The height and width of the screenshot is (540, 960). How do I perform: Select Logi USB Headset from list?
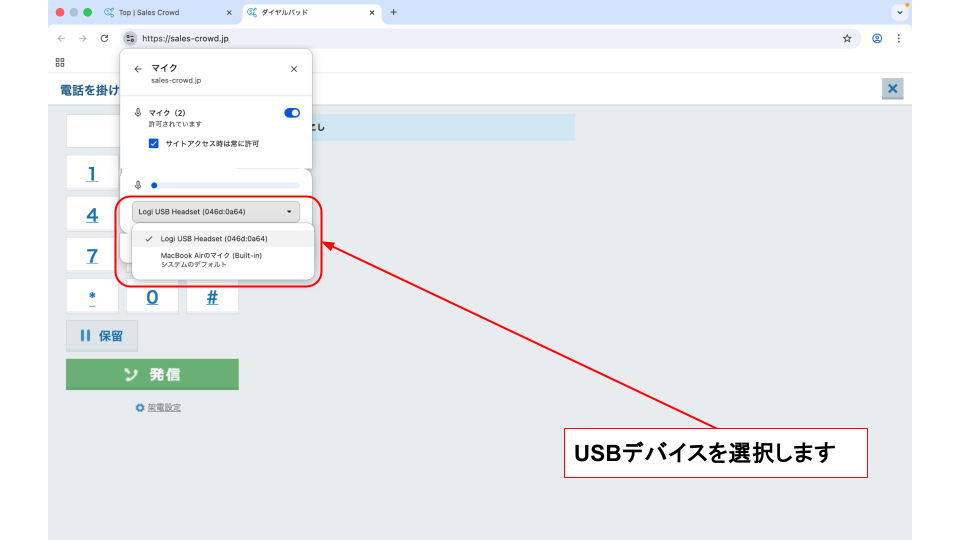coord(214,239)
